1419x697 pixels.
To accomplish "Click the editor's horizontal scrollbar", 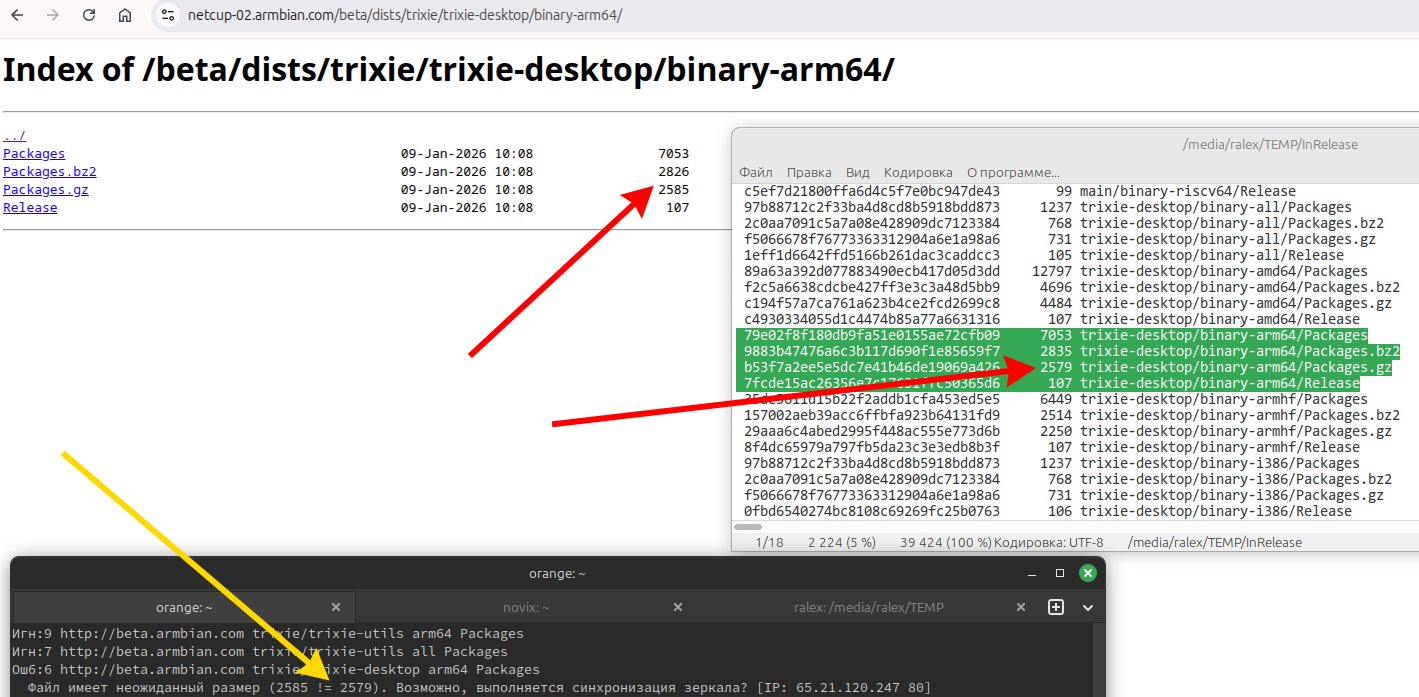I will 748,526.
